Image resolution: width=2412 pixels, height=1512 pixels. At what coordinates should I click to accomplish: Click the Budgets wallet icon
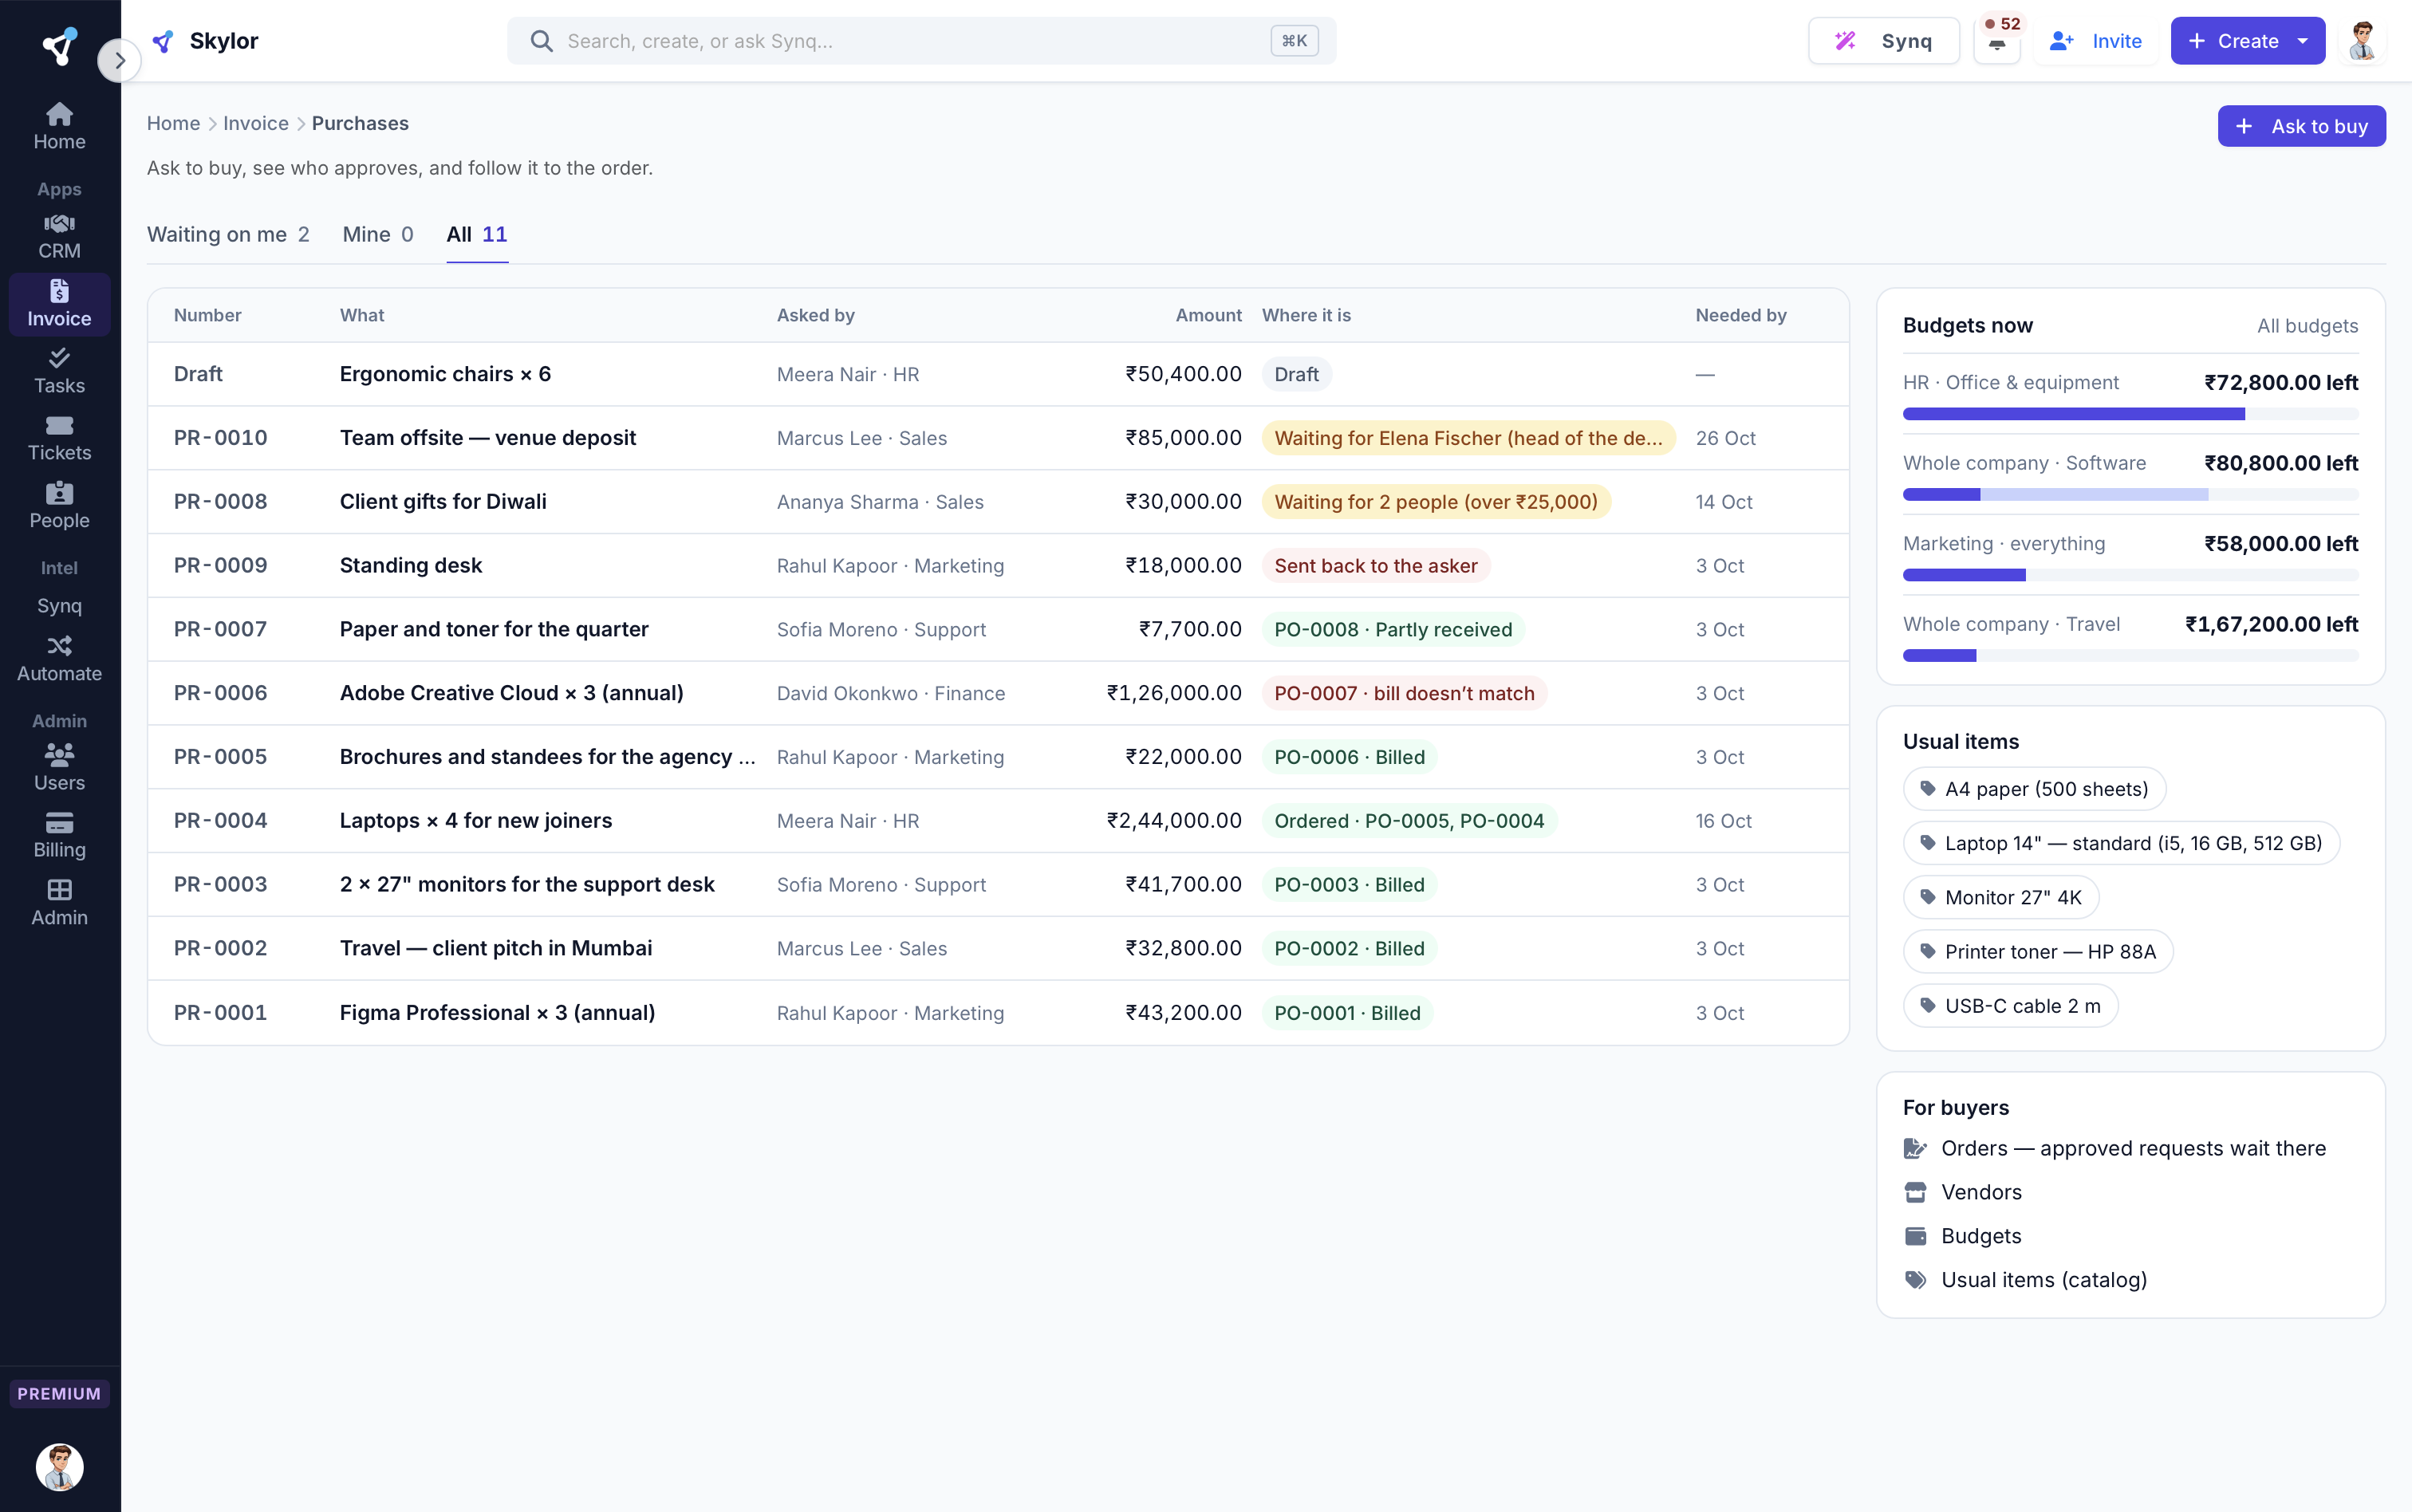(1915, 1236)
